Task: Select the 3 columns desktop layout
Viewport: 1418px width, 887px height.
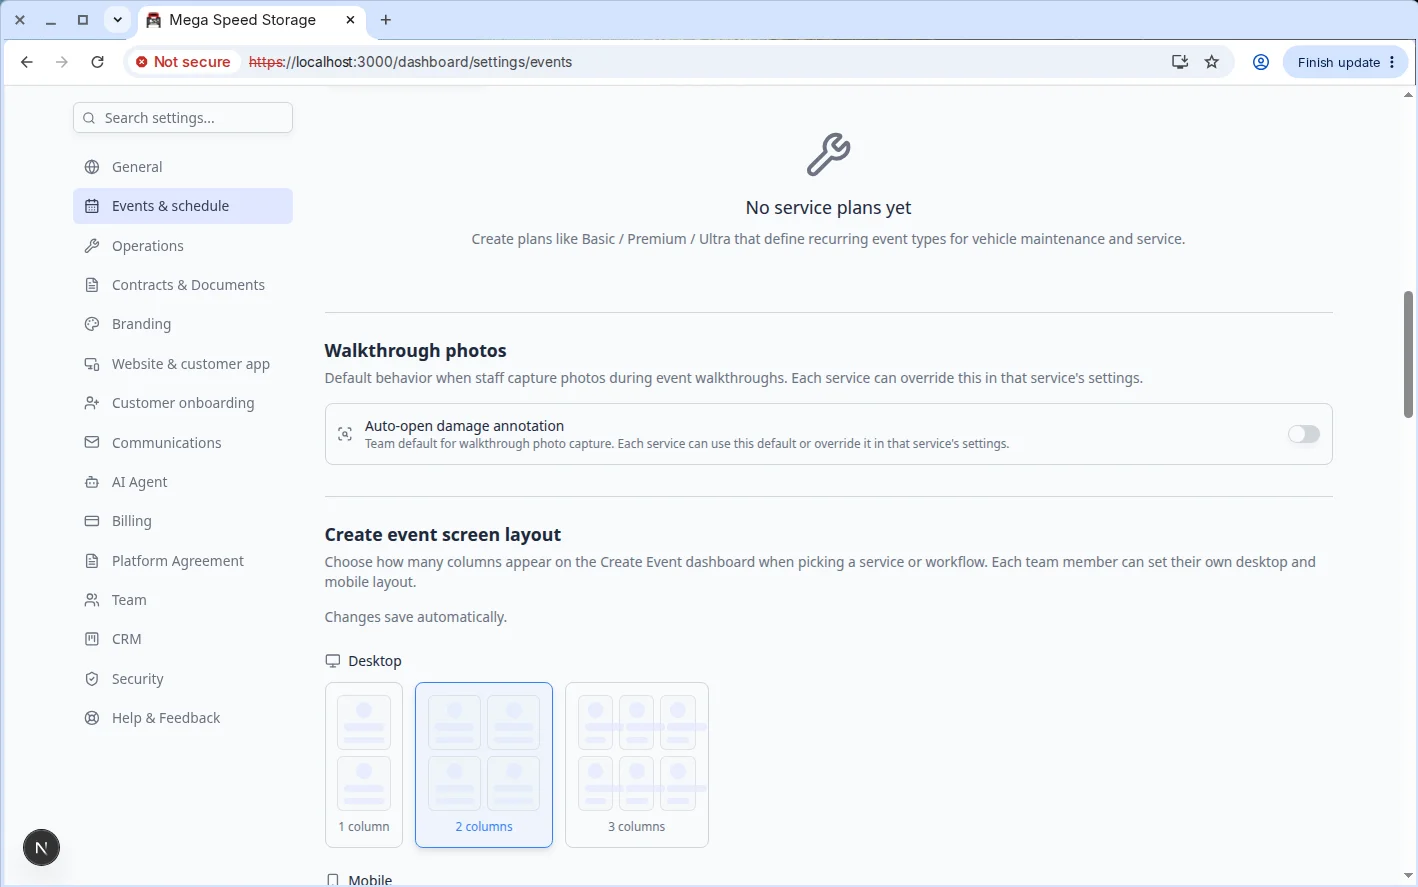Action: (x=637, y=765)
